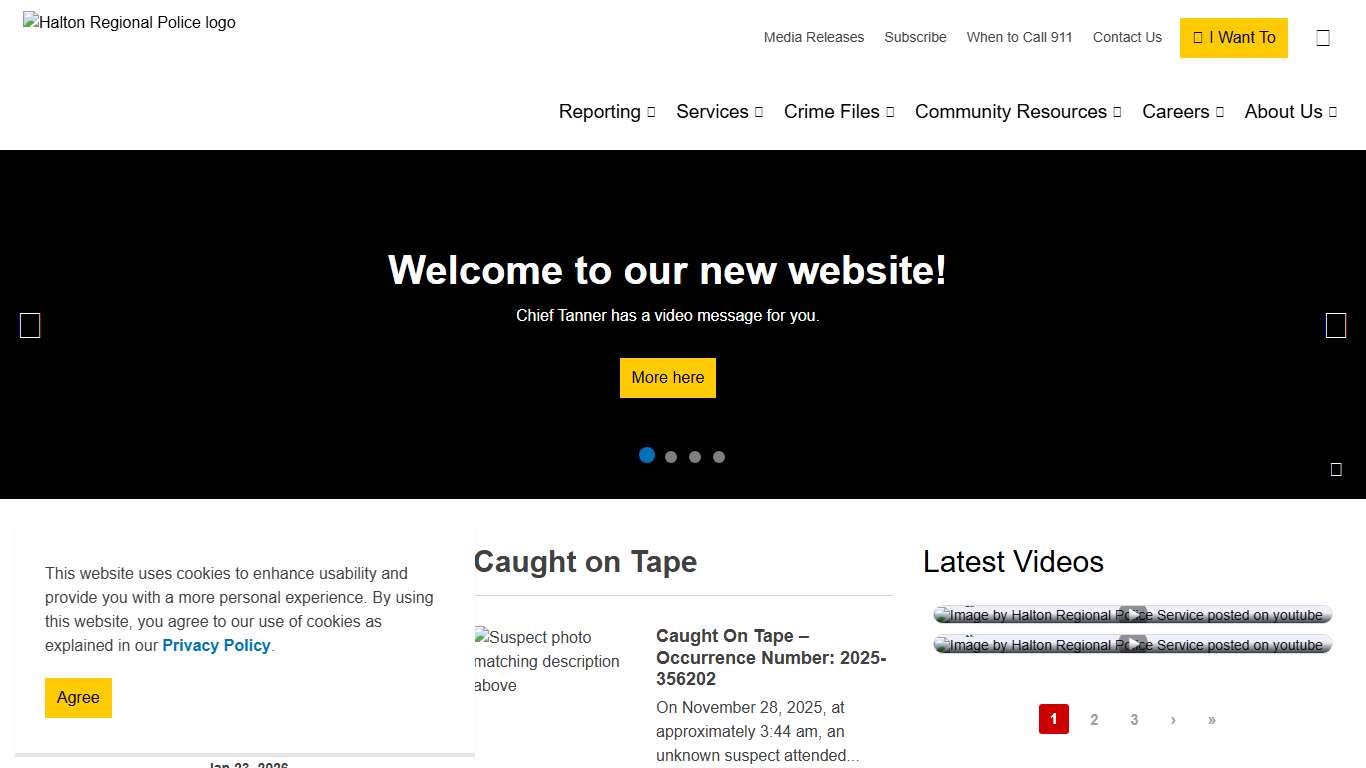Open the Privacy Policy link
1366x768 pixels.
[216, 646]
